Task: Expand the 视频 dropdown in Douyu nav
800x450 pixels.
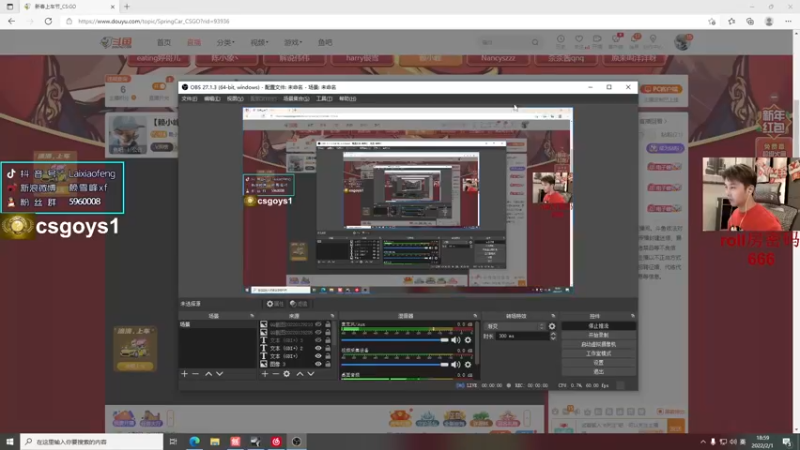Action: (x=259, y=42)
